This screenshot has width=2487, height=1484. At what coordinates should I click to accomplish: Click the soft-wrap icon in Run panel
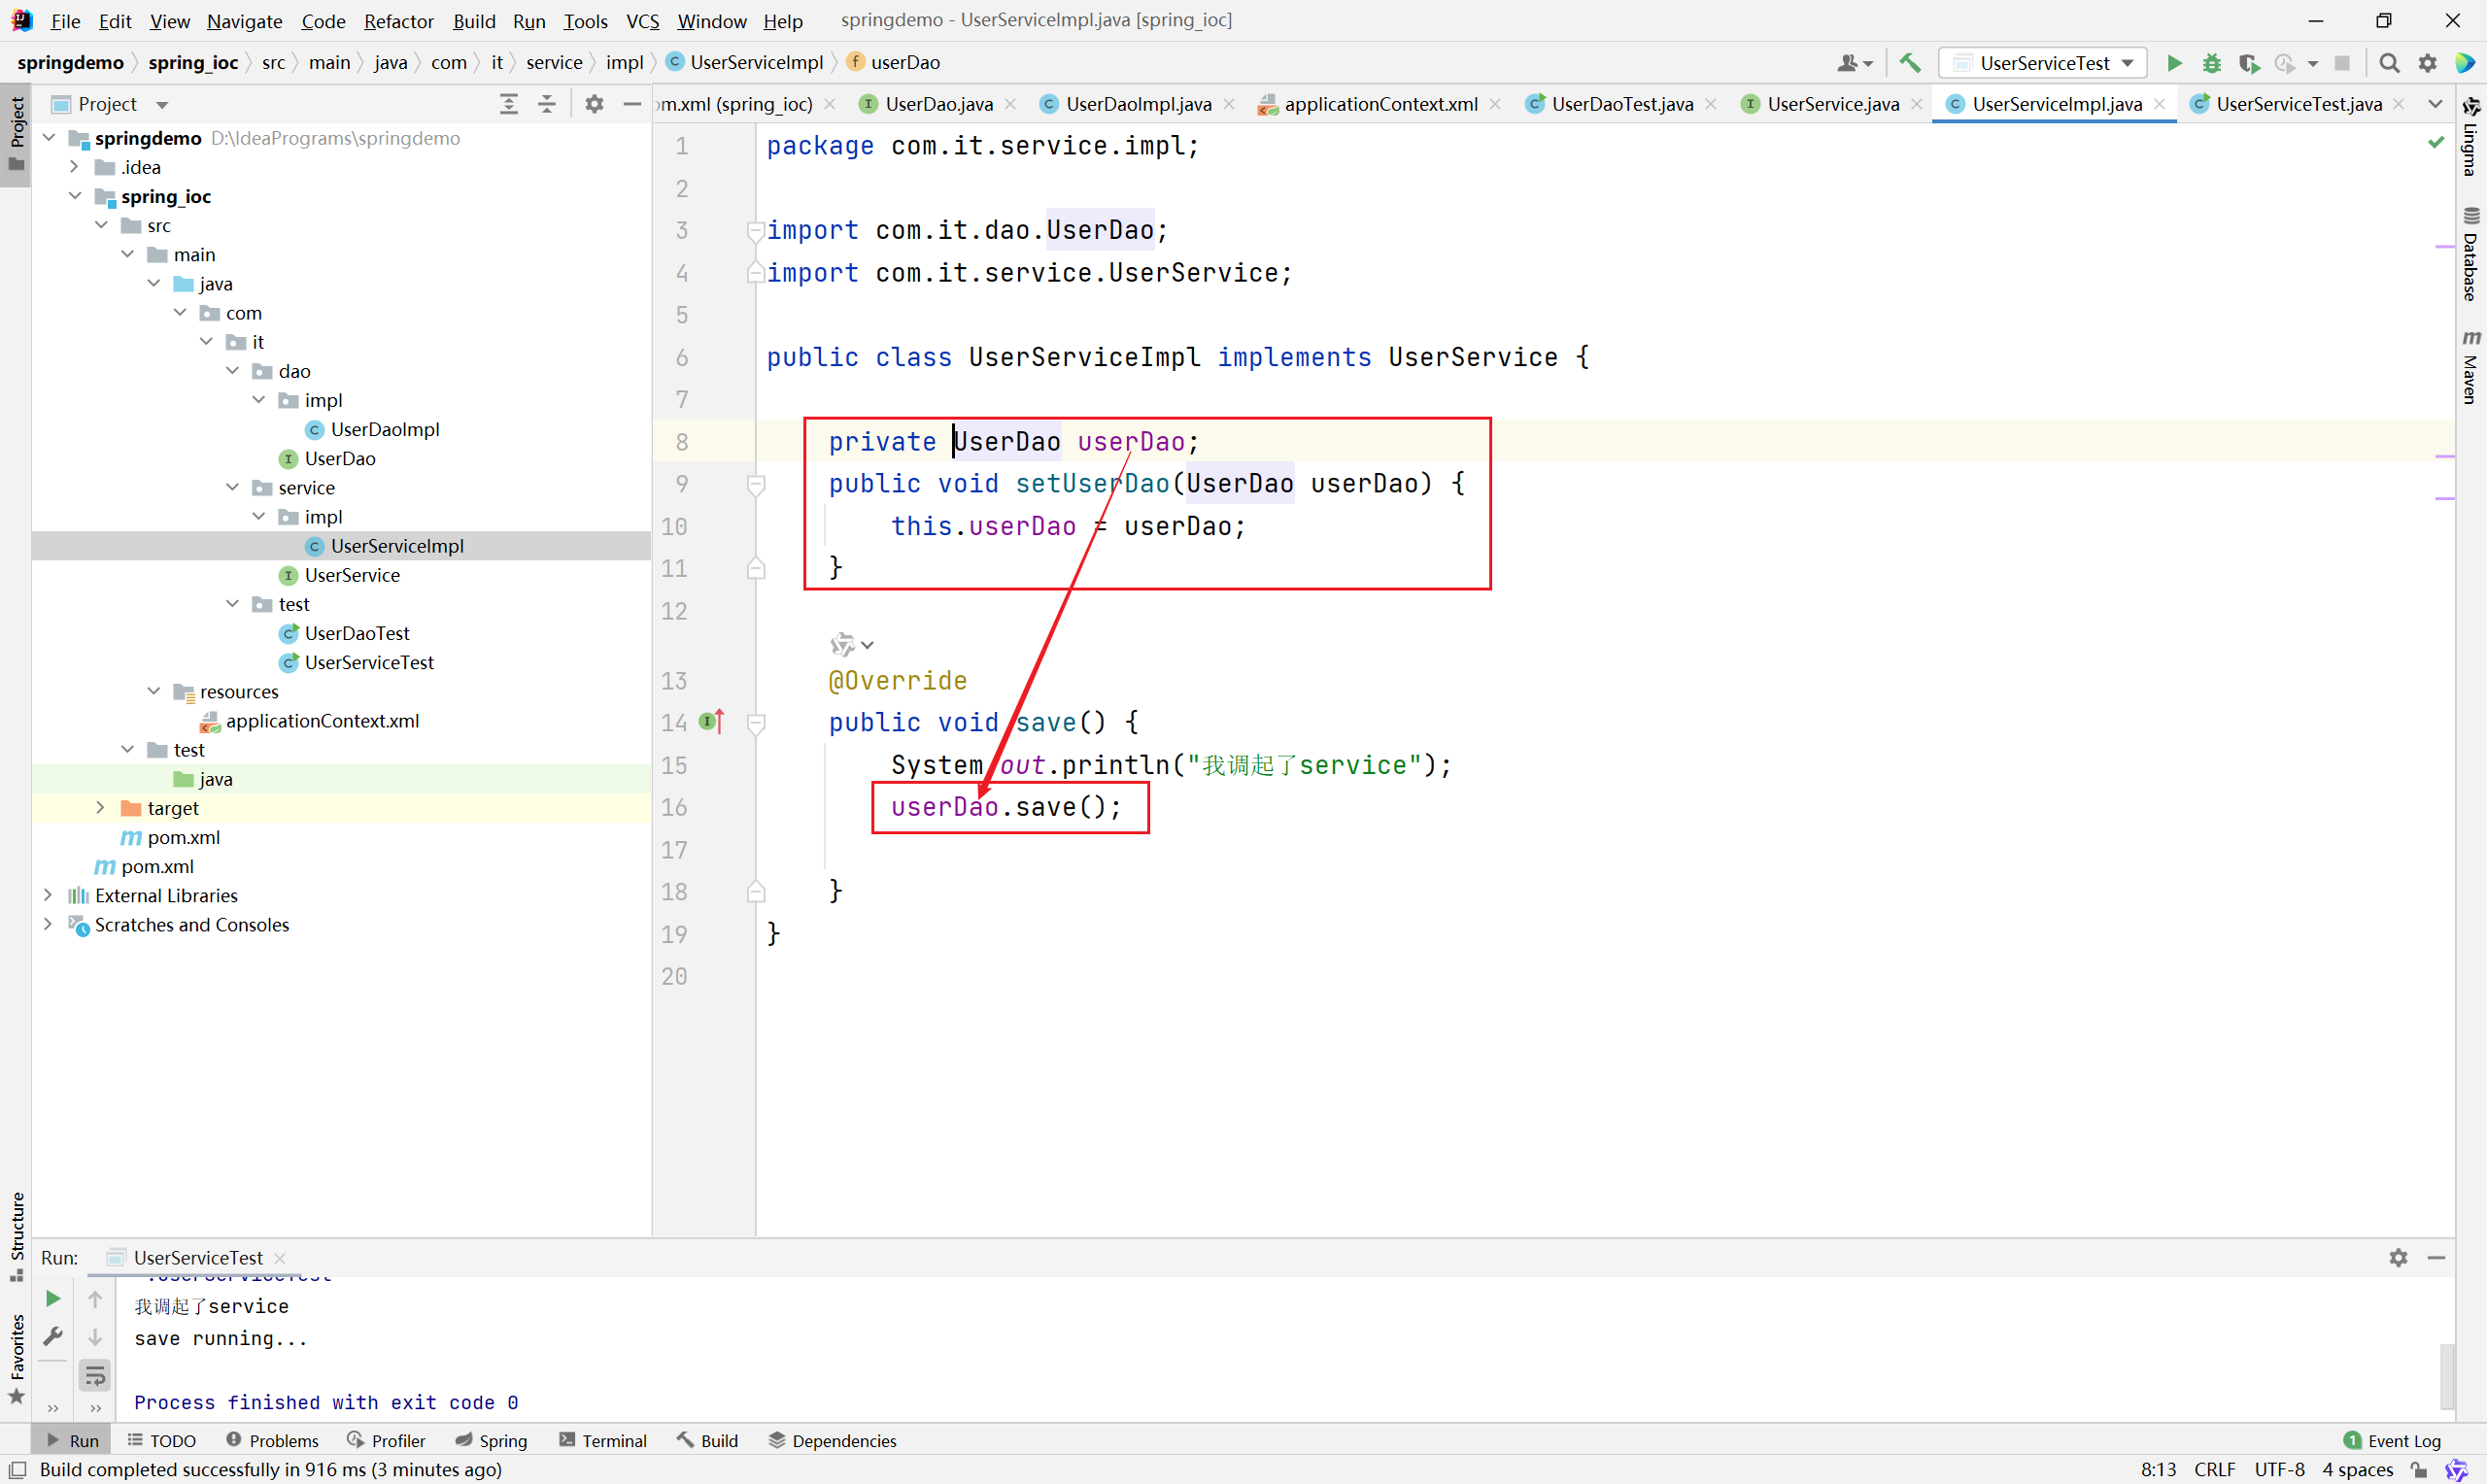(95, 1376)
